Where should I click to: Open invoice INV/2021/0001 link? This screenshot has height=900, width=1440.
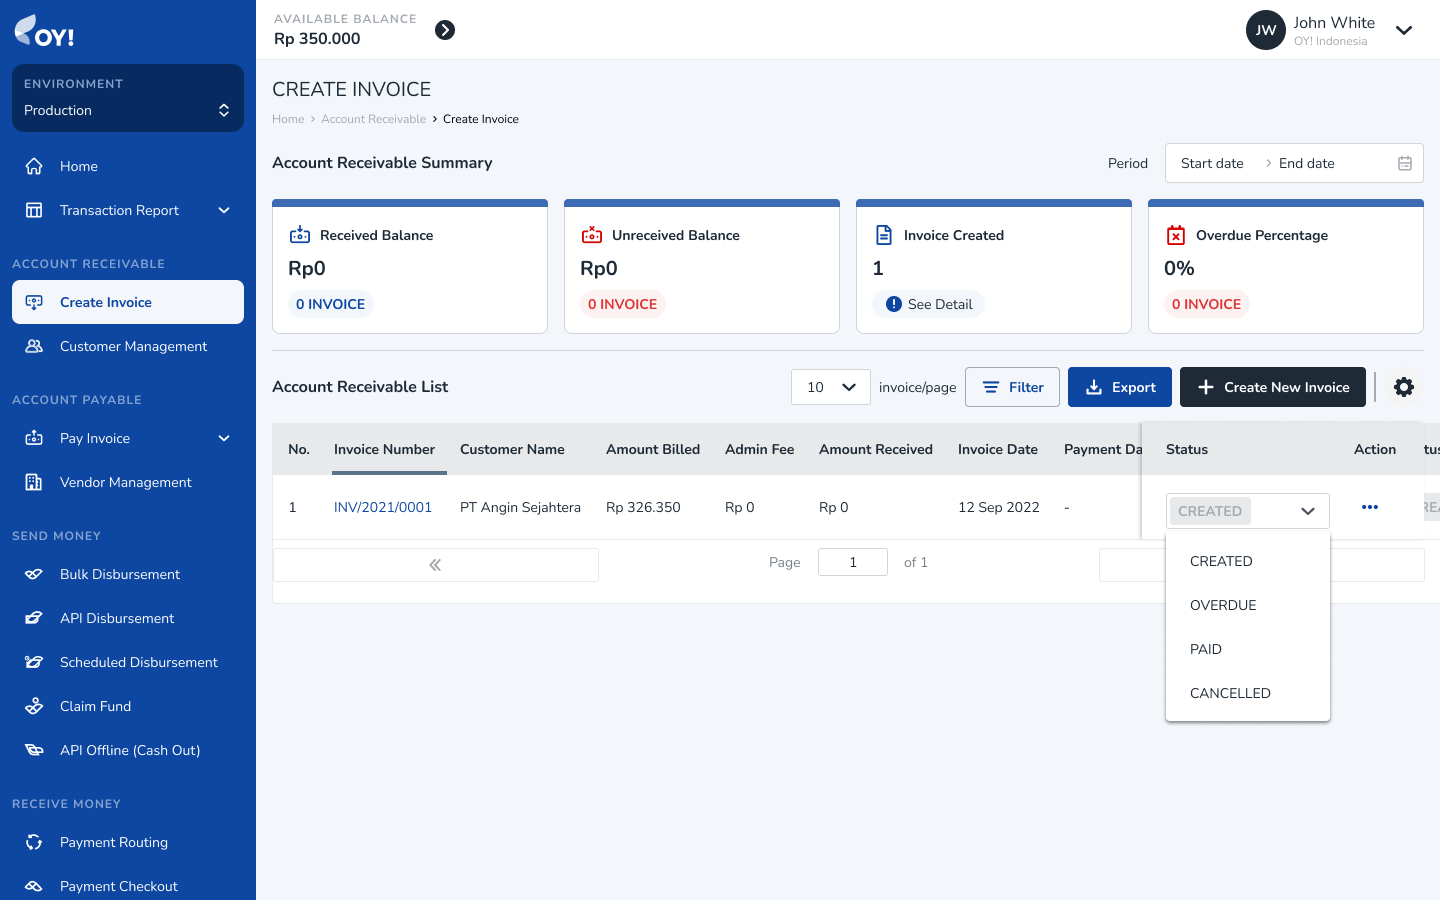[x=383, y=507]
